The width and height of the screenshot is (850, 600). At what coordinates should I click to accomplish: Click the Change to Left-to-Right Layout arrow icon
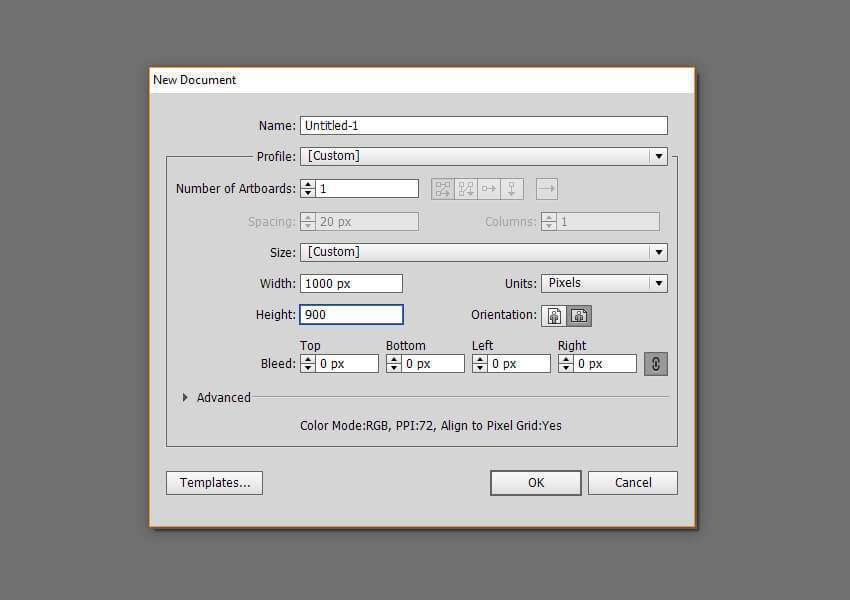[x=546, y=188]
